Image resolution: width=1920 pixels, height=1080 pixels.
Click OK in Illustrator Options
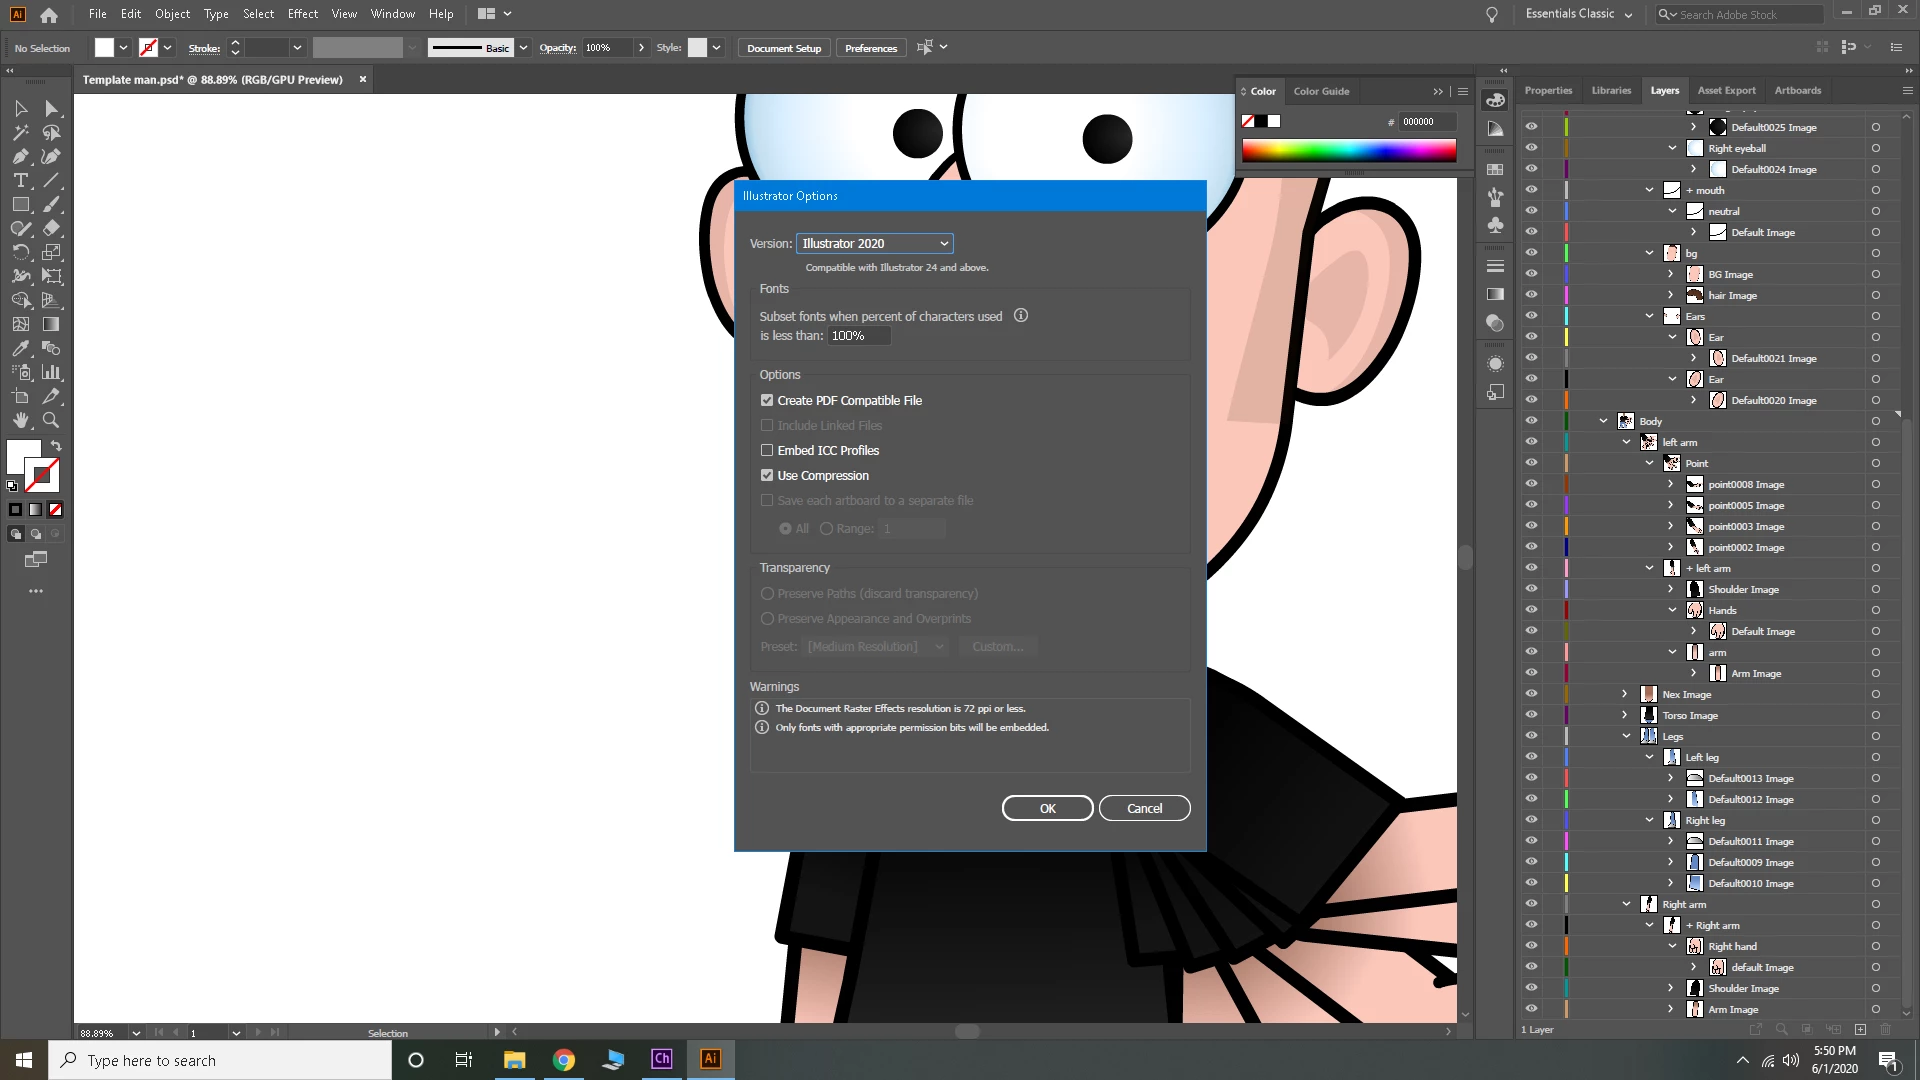pyautogui.click(x=1047, y=808)
